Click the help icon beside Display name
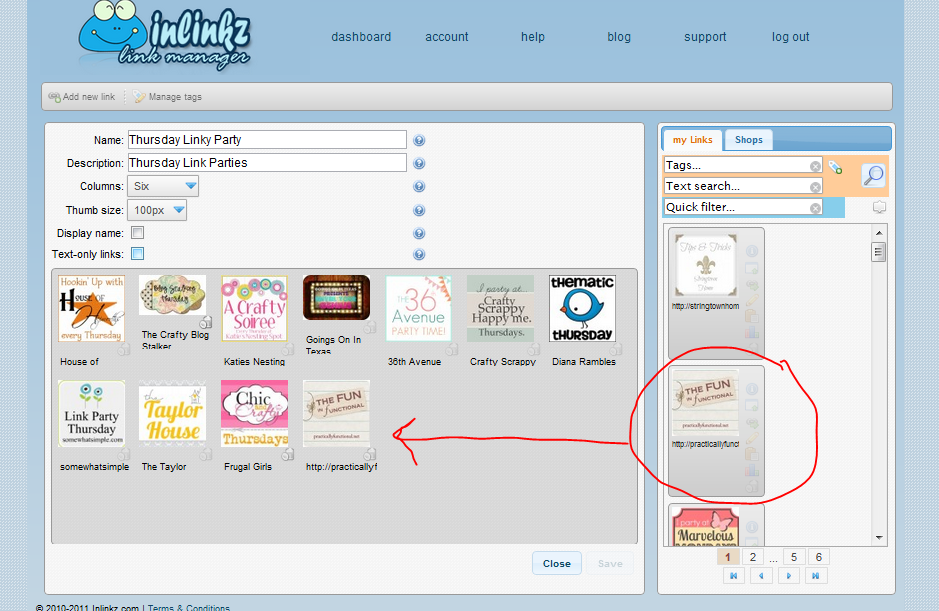Viewport: 939px width, 611px height. (x=419, y=233)
